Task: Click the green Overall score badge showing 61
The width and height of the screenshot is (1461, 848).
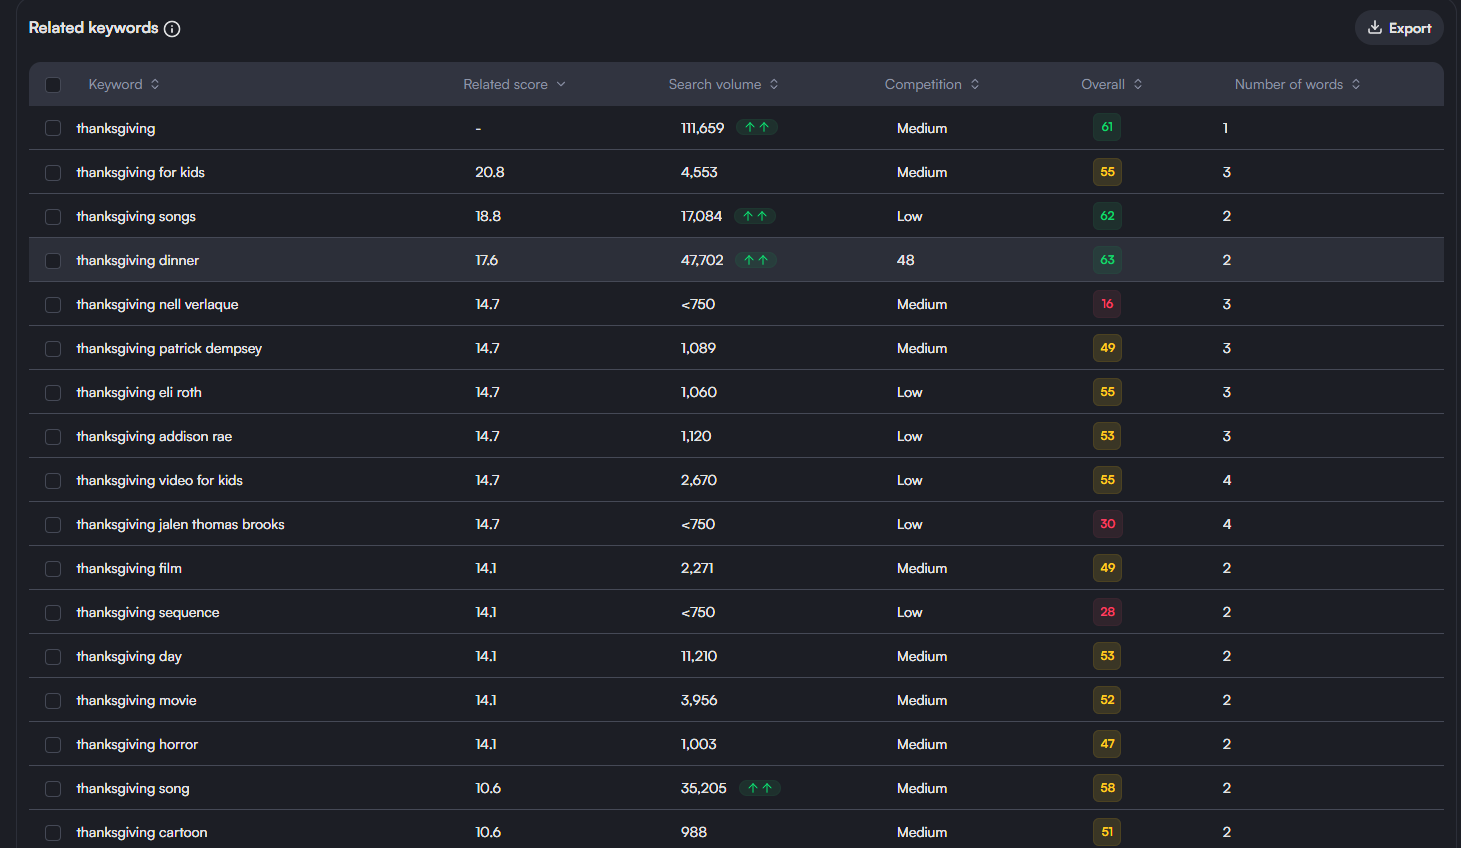Action: tap(1106, 127)
